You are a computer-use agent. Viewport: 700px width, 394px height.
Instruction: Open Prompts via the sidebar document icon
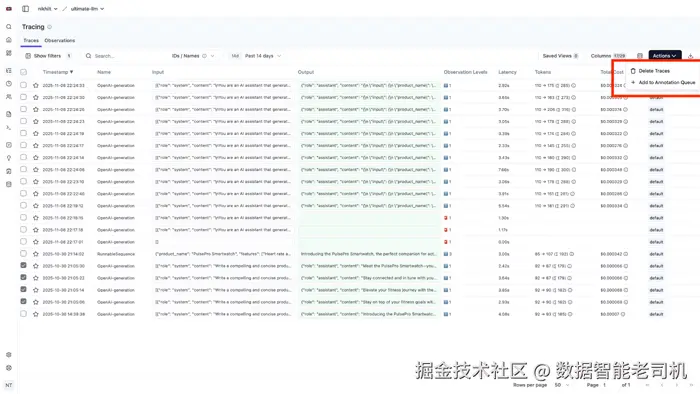point(8,114)
